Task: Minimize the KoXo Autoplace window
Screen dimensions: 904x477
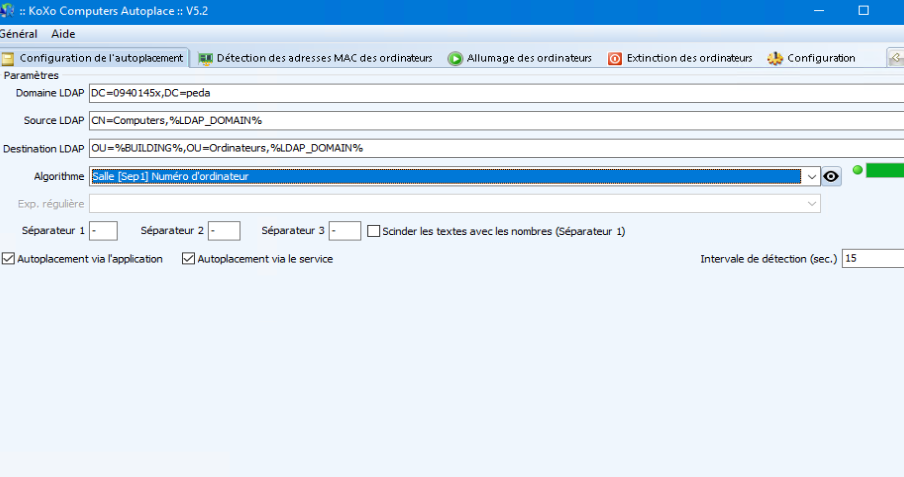Action: click(x=819, y=10)
